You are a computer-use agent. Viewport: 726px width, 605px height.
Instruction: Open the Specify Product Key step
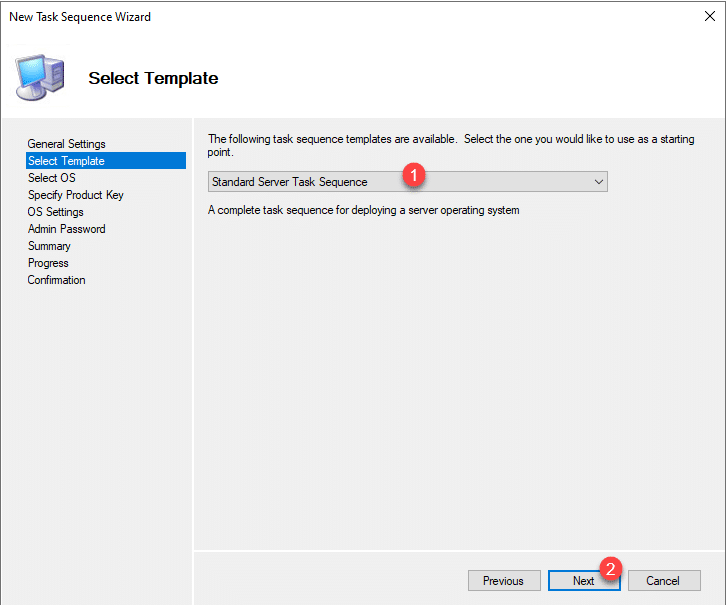tap(75, 195)
